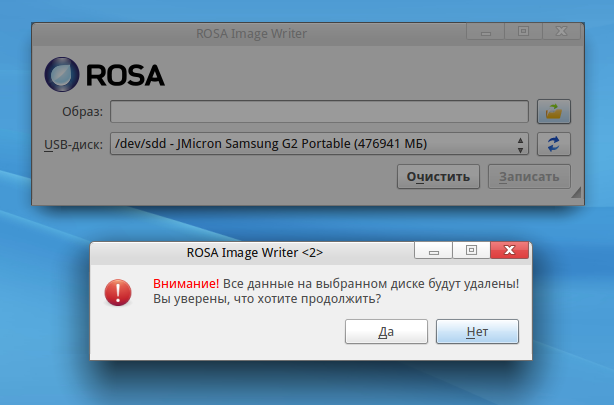This screenshot has height=405, width=614.
Task: Click the 'Образ:' label
Action: click(83, 112)
